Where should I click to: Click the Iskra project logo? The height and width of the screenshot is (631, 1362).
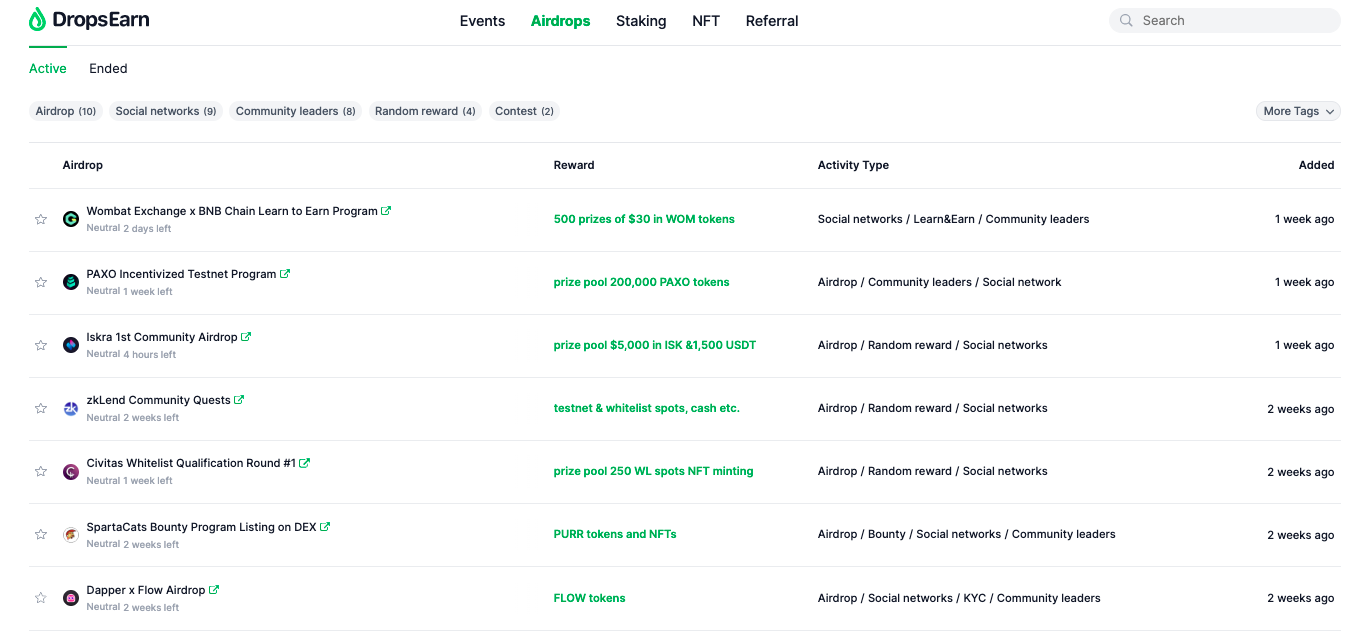[71, 345]
